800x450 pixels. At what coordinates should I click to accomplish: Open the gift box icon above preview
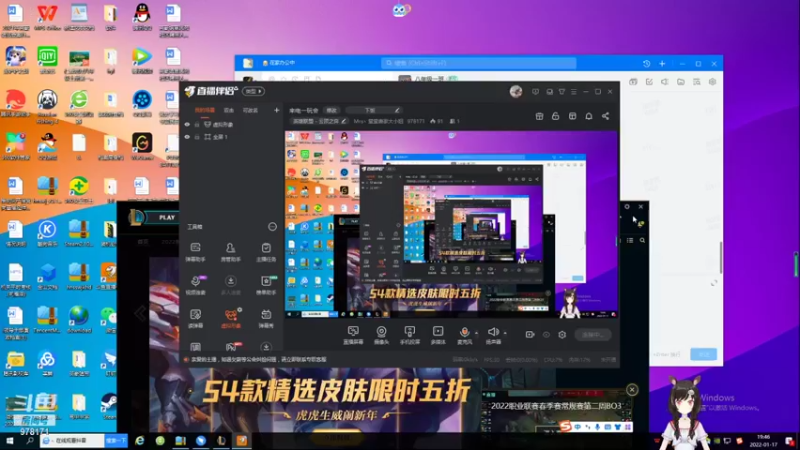pos(539,116)
